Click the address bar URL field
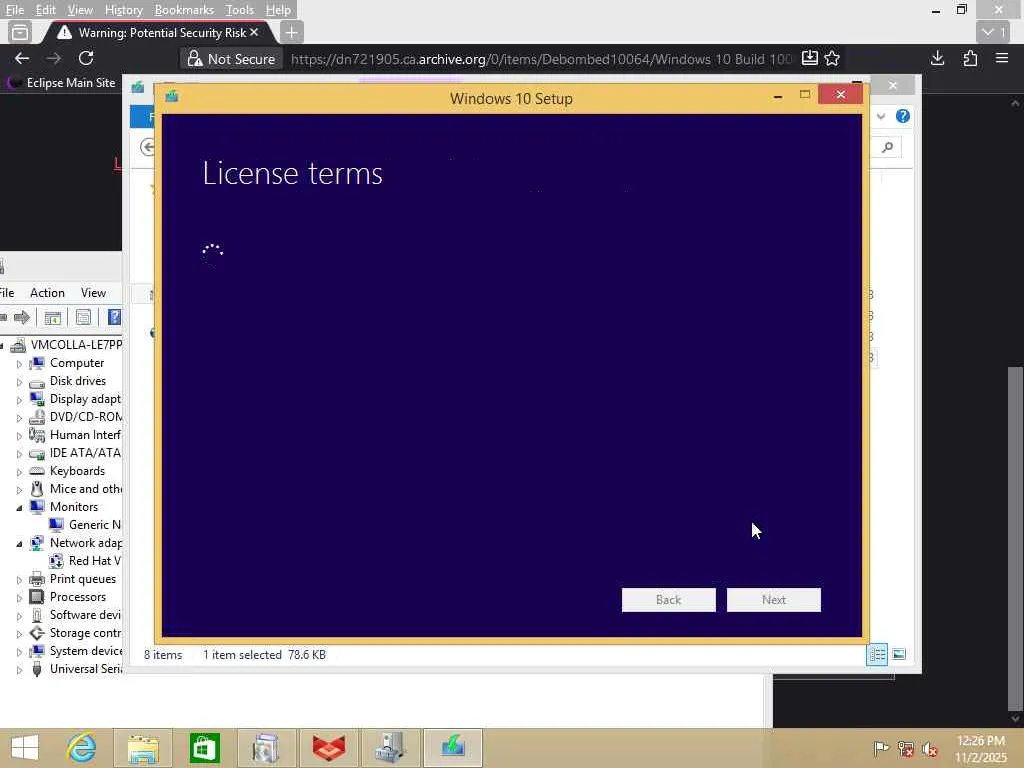This screenshot has height=768, width=1024. (x=541, y=59)
